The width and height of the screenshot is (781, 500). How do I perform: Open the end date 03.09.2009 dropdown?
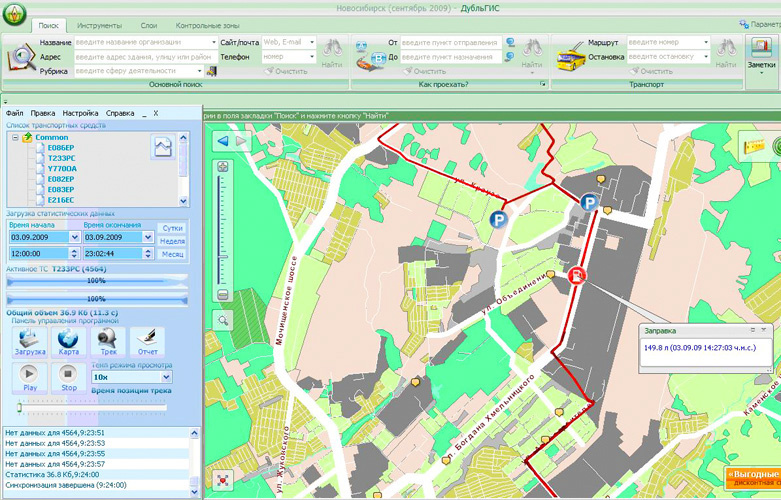pos(148,237)
